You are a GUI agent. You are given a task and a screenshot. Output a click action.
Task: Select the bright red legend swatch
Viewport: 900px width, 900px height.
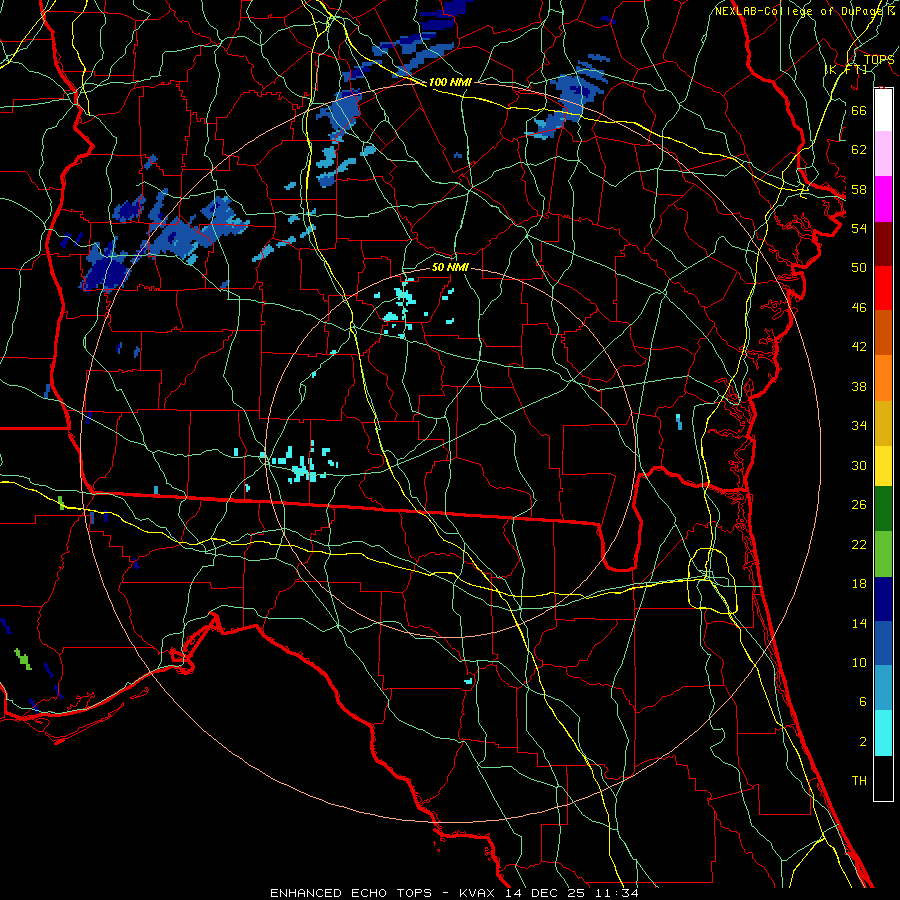[x=883, y=288]
